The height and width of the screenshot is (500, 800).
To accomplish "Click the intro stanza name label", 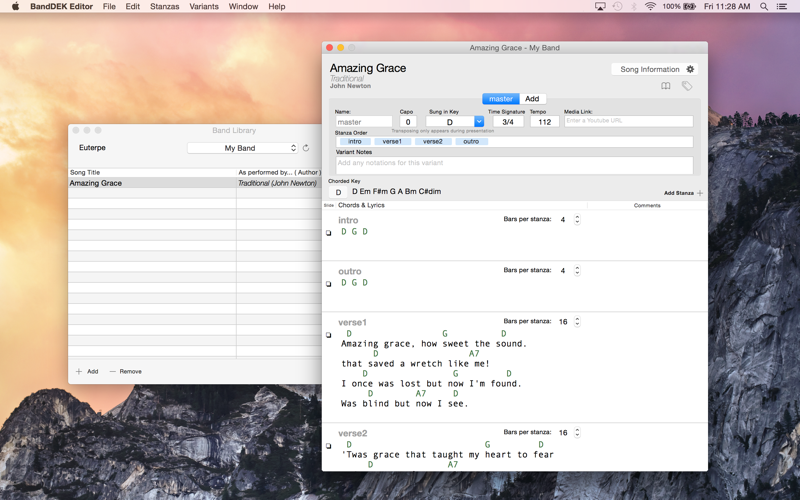I will 348,220.
